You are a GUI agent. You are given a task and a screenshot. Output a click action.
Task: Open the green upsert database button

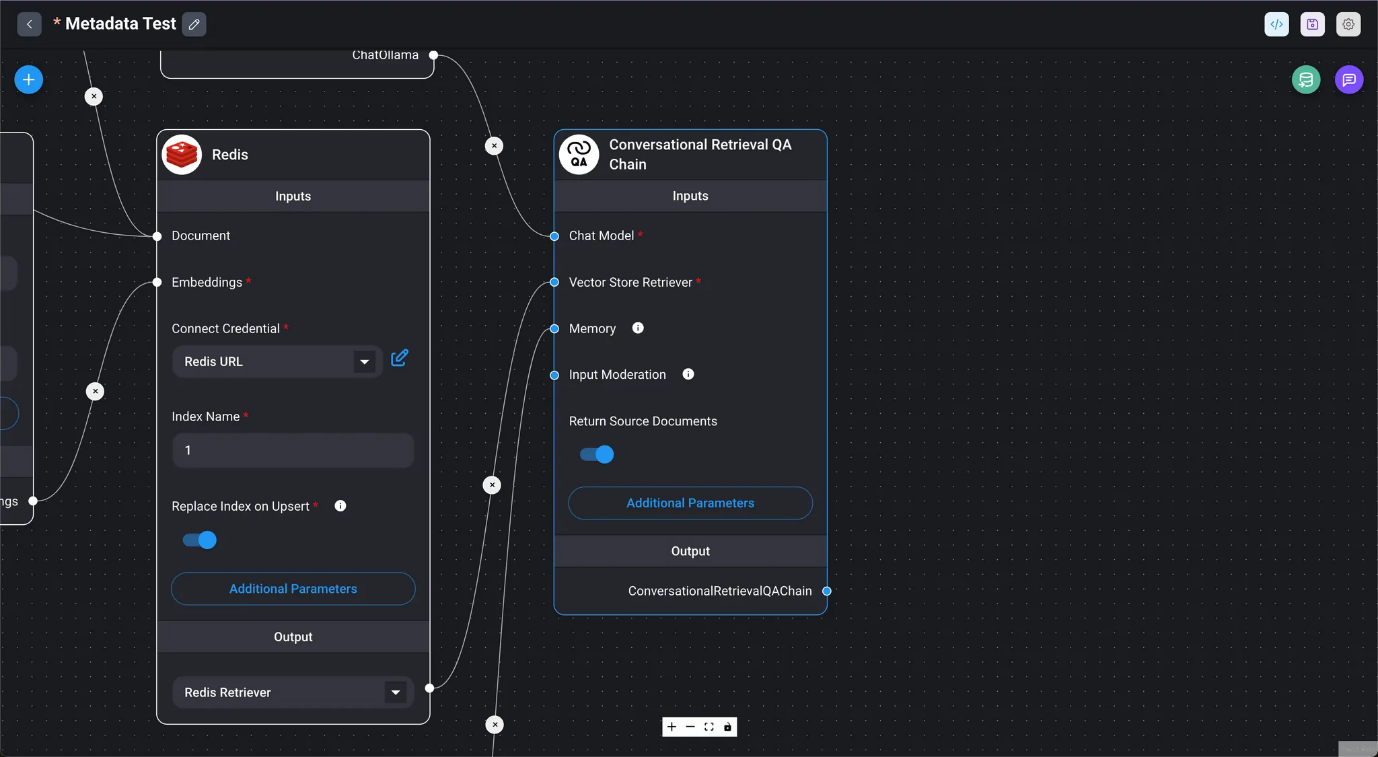pos(1305,80)
